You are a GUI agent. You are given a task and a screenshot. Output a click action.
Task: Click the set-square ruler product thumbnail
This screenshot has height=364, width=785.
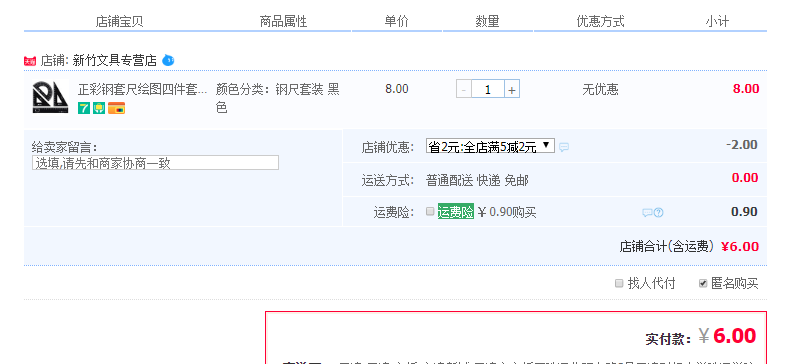(50, 97)
